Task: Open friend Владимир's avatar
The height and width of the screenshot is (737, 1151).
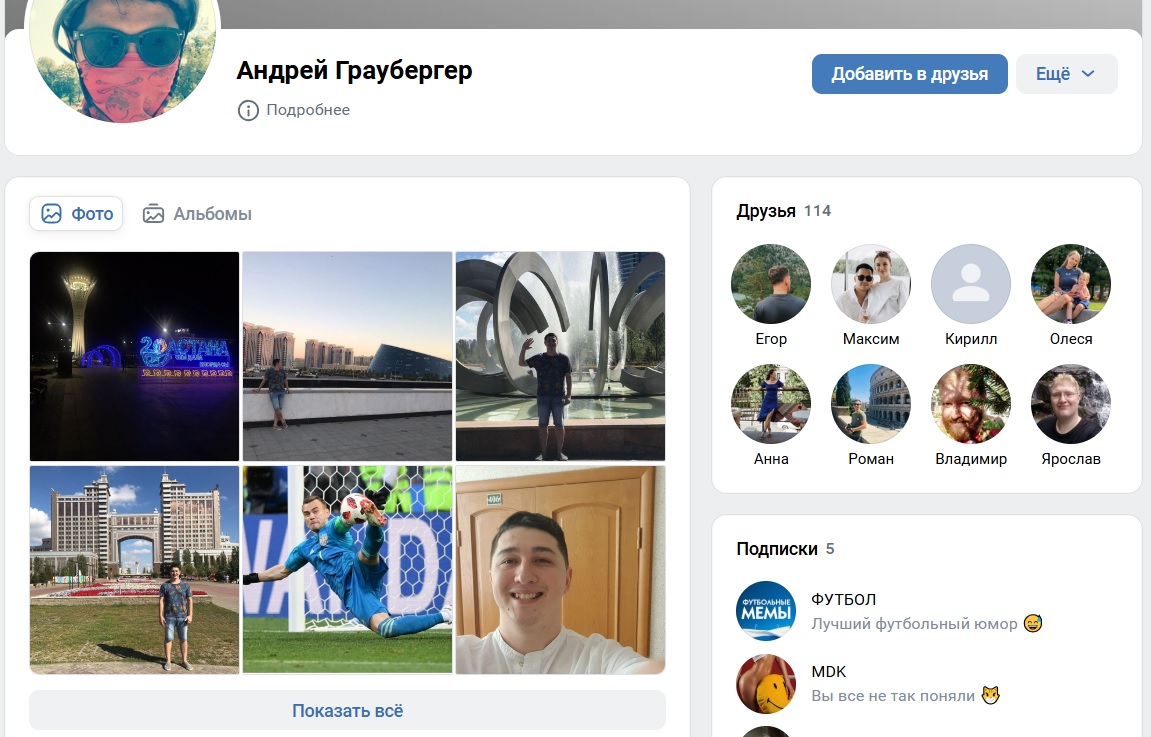Action: coord(970,404)
